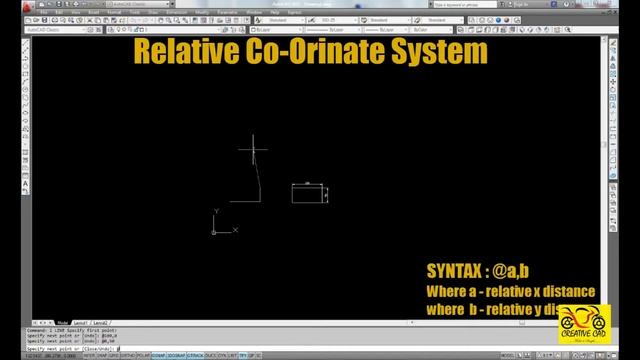
Task: Select the Rectangle tool in Draw toolbar
Action: click(x=25, y=74)
